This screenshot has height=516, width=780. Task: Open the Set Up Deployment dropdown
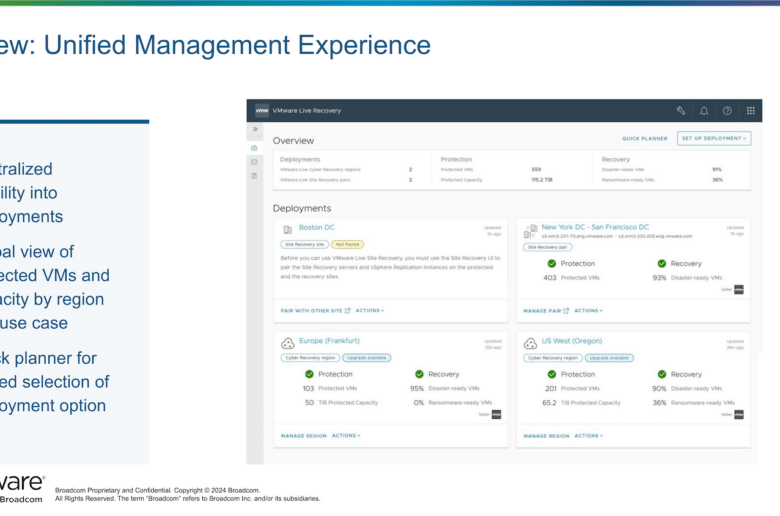(x=714, y=138)
